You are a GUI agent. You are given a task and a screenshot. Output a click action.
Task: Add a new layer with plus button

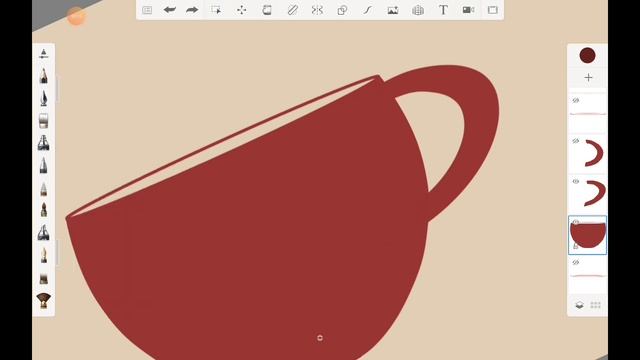(x=588, y=78)
